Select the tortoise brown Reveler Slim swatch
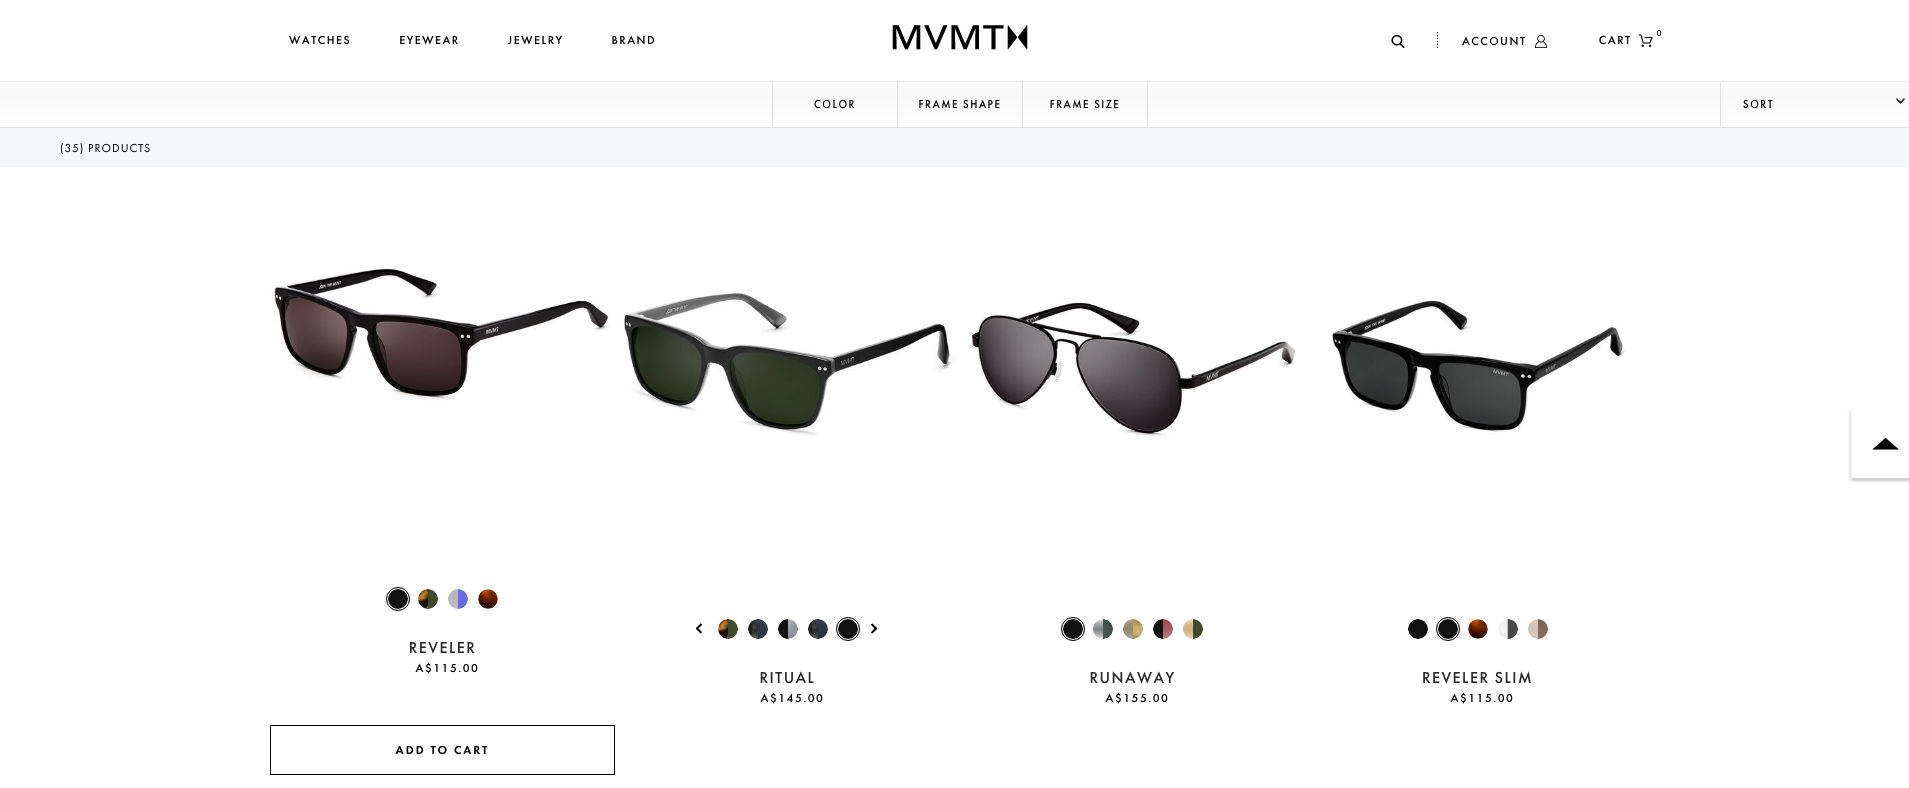This screenshot has width=1909, height=788. pos(1478,629)
